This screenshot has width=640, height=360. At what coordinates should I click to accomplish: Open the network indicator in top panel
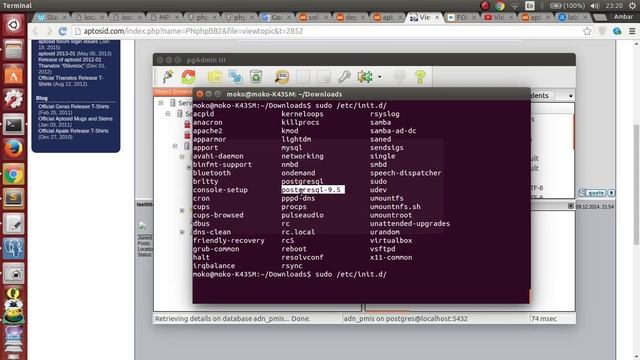coord(515,6)
